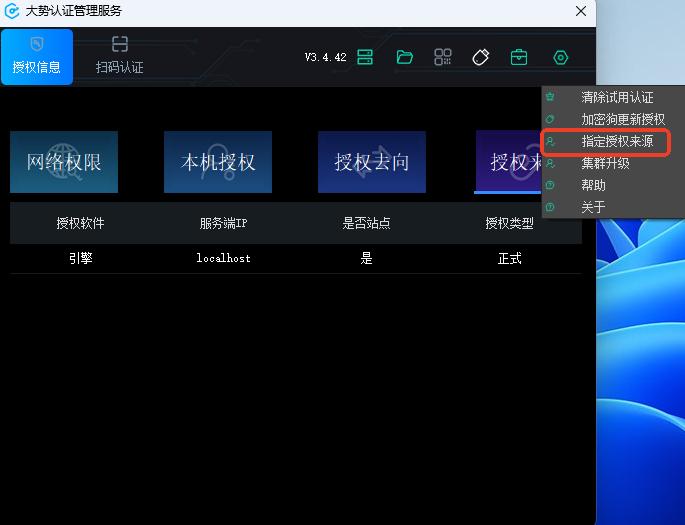This screenshot has width=685, height=525.
Task: Open 帮助 from settings menu
Action: pyautogui.click(x=593, y=185)
